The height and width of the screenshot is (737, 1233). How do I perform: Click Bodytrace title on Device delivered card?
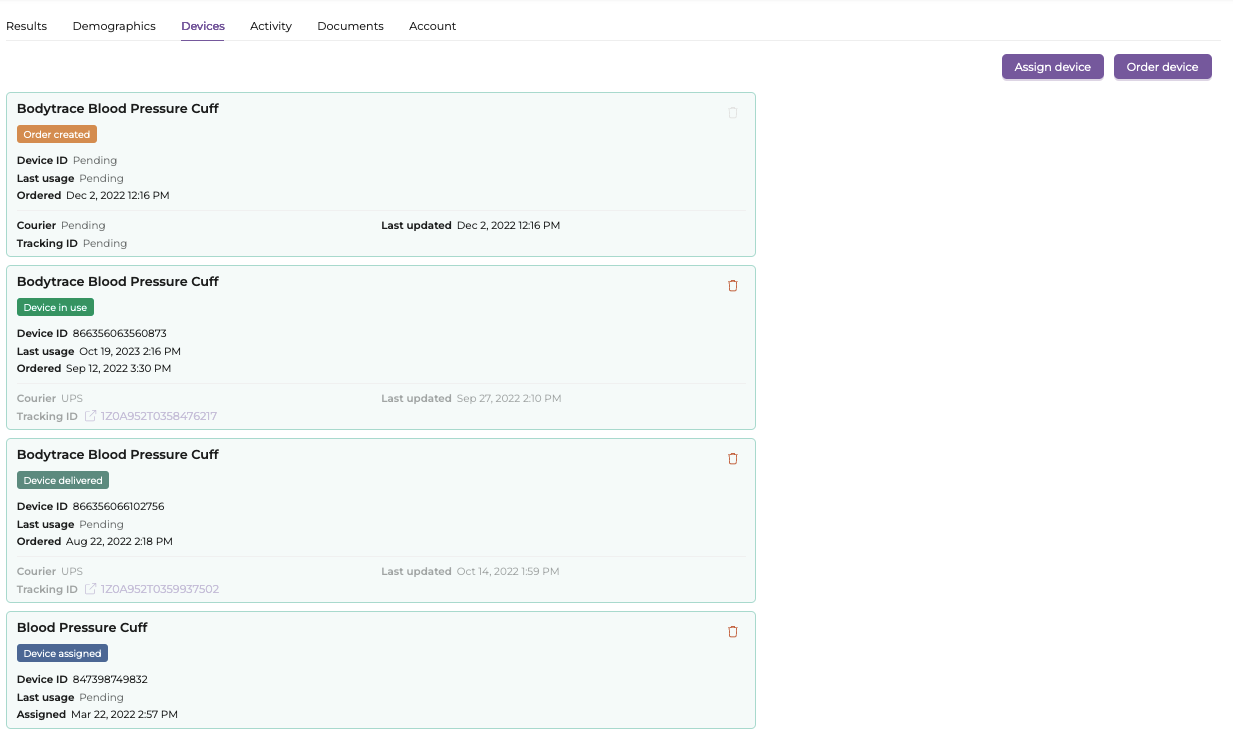pyautogui.click(x=118, y=454)
